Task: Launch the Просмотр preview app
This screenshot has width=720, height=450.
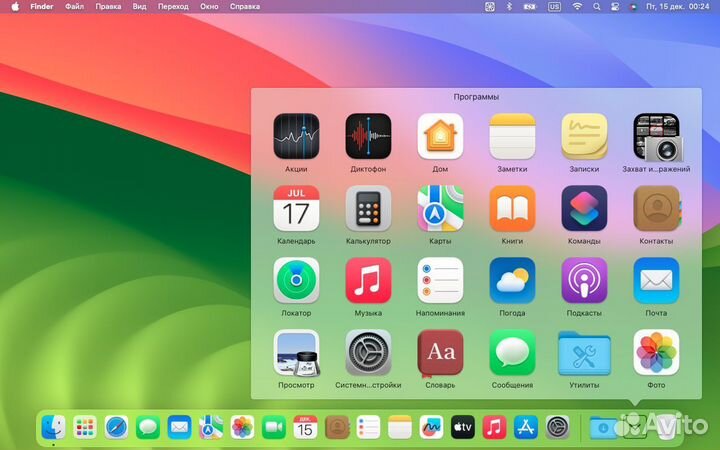Action: coord(296,353)
